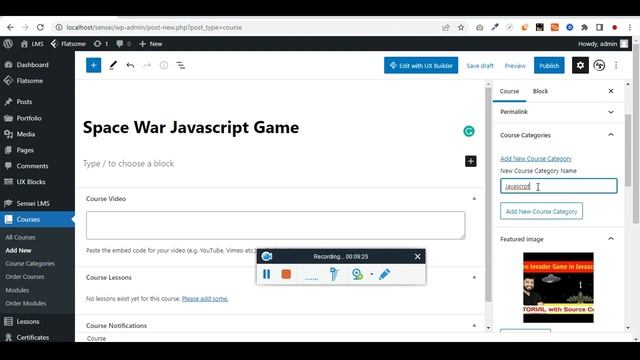Click the featured image thumbnail

point(558,287)
